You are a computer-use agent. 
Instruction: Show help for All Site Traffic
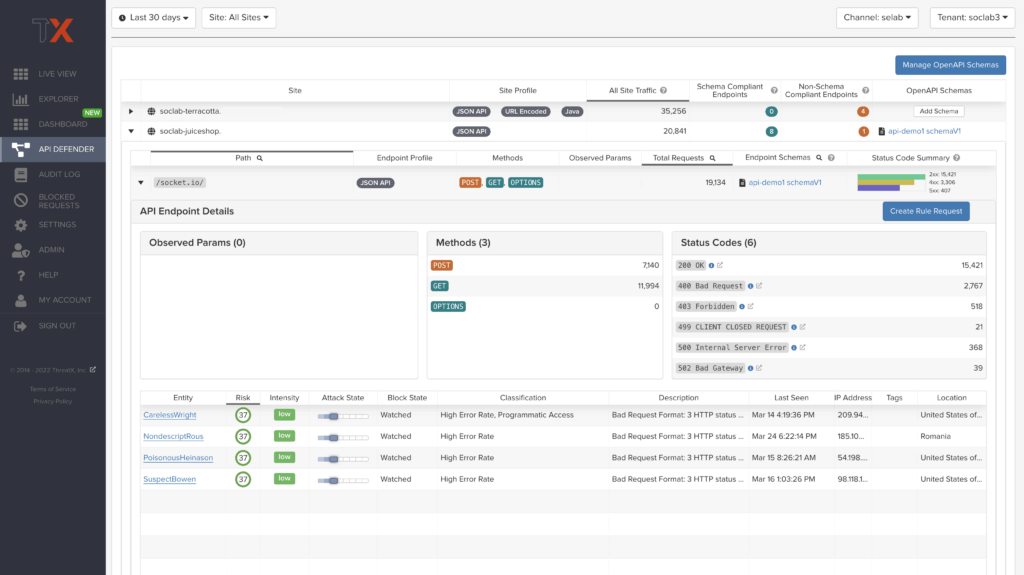664,91
